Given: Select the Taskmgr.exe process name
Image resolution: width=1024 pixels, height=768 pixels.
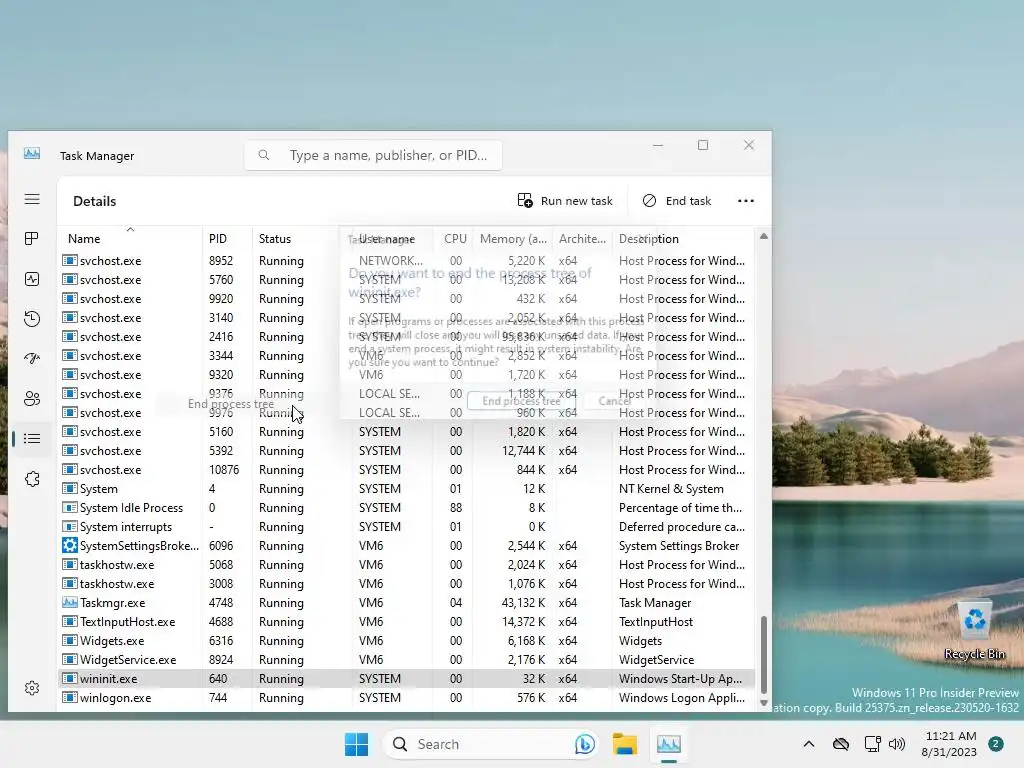Looking at the screenshot, I should (112, 603).
